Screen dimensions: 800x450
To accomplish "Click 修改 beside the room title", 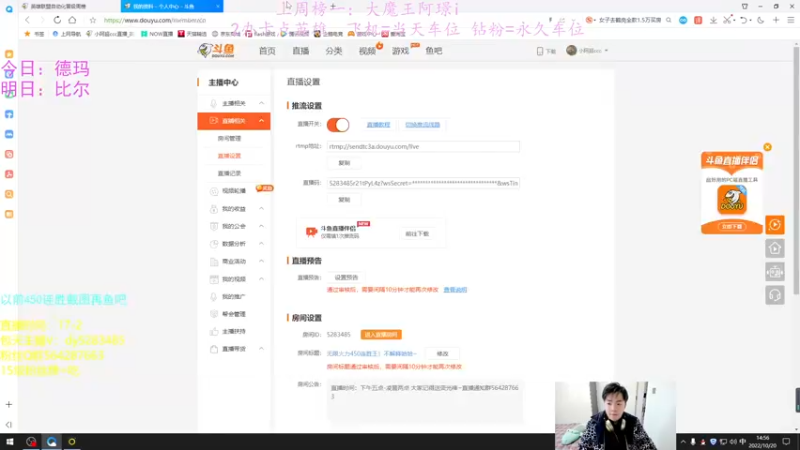I will (442, 354).
